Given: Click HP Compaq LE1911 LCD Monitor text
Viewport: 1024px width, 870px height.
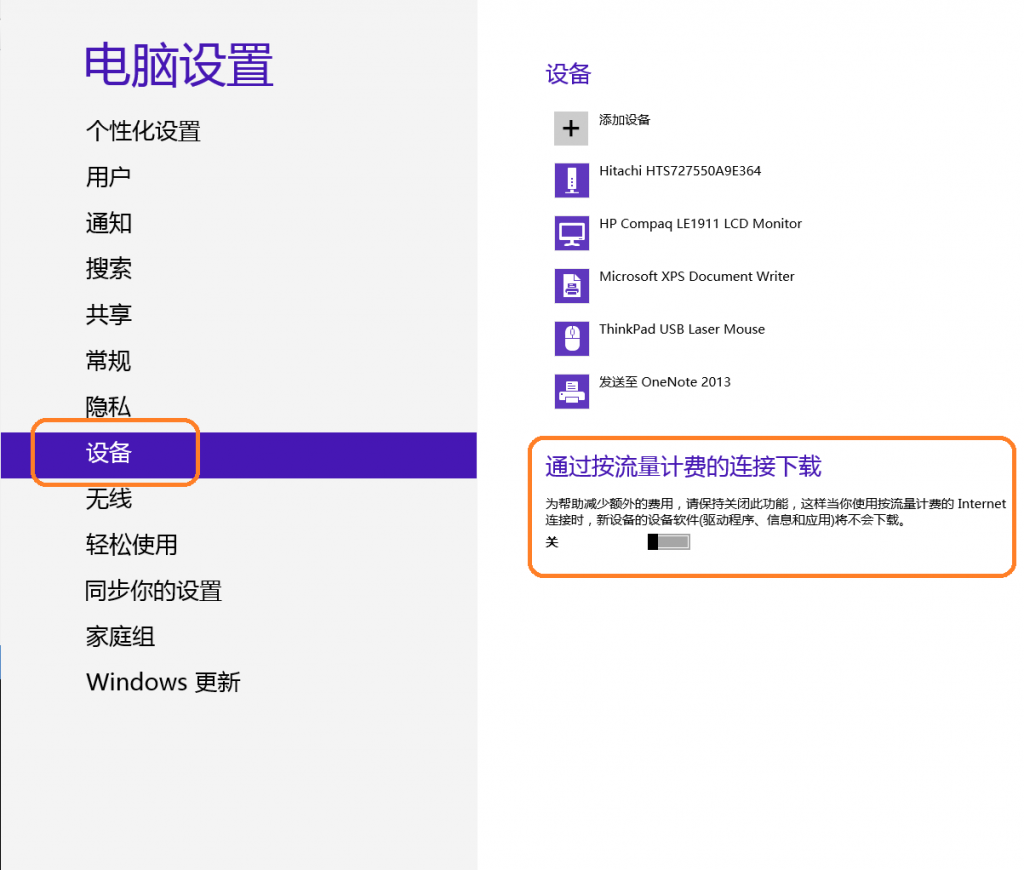Looking at the screenshot, I should tap(700, 223).
